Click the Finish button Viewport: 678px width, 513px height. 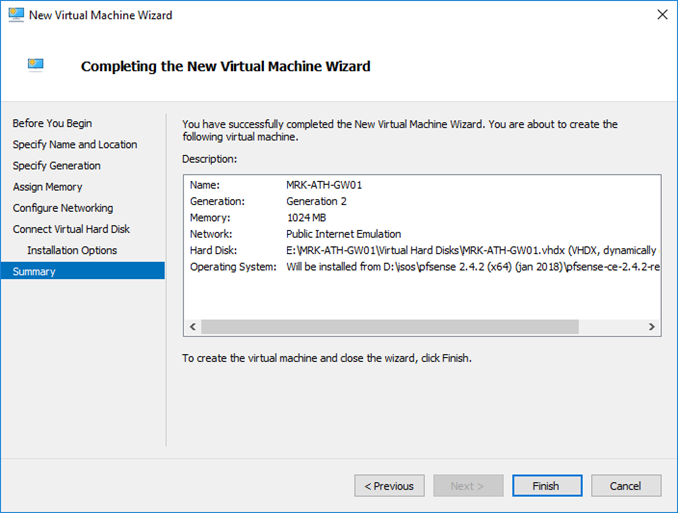(547, 486)
